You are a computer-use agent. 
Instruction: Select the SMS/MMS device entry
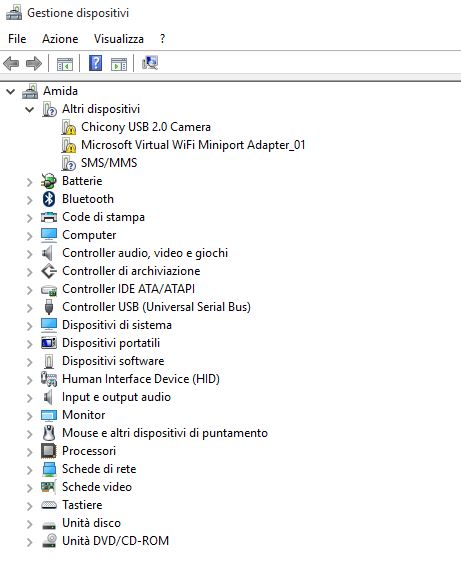(x=109, y=163)
